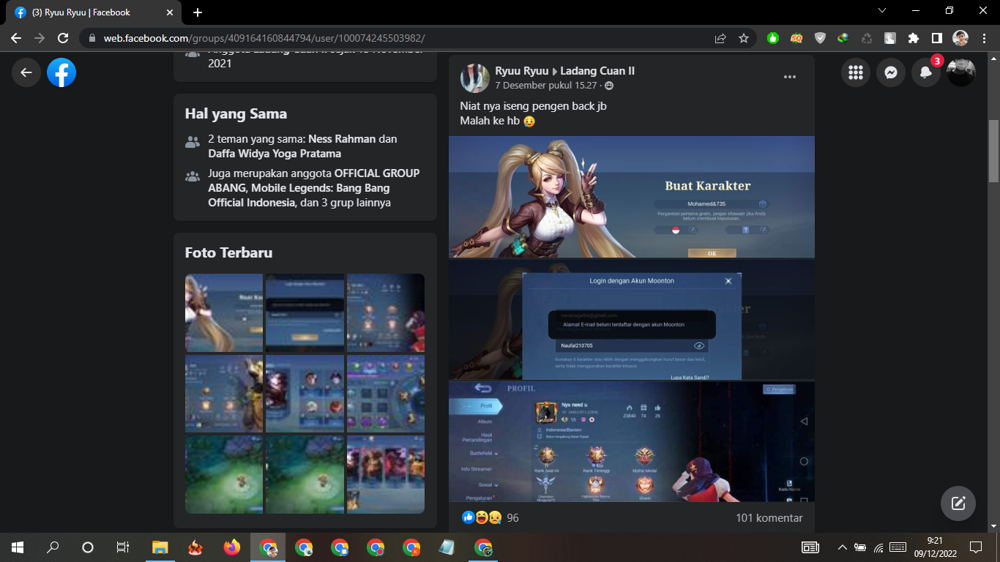This screenshot has width=1000, height=562.
Task: Open the Messenger icon
Action: (890, 73)
